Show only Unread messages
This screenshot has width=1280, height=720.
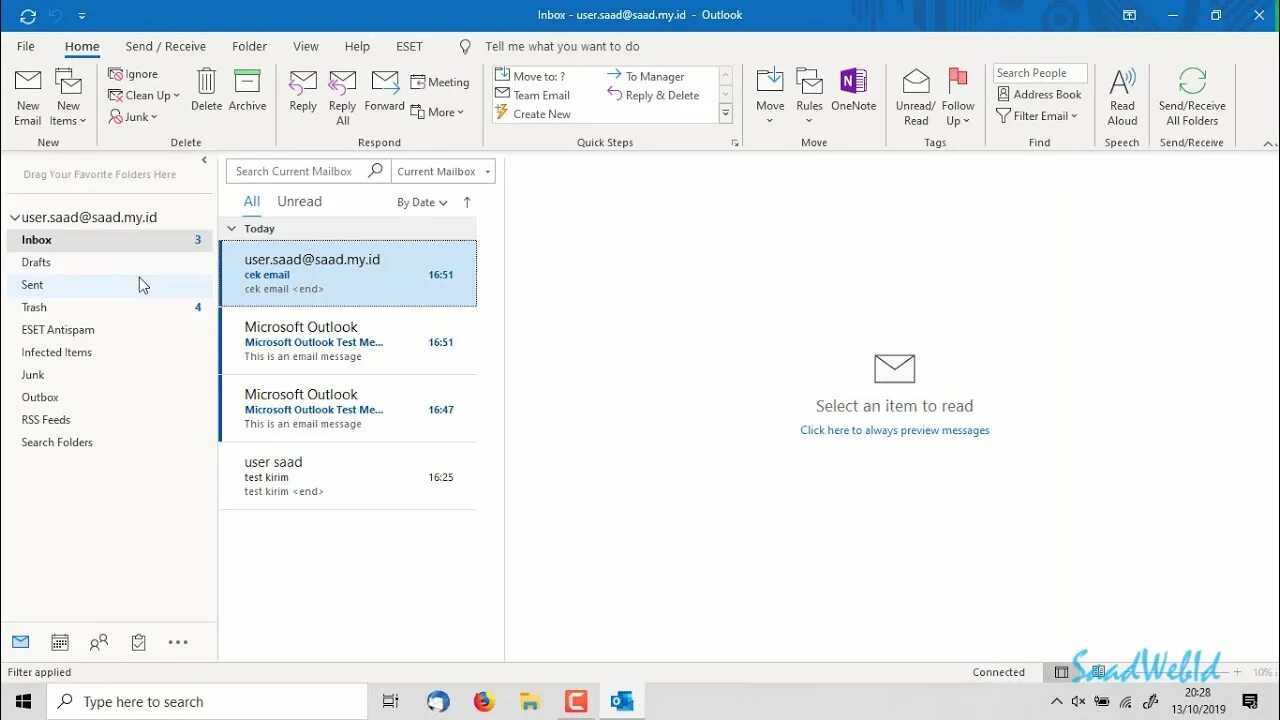(299, 201)
